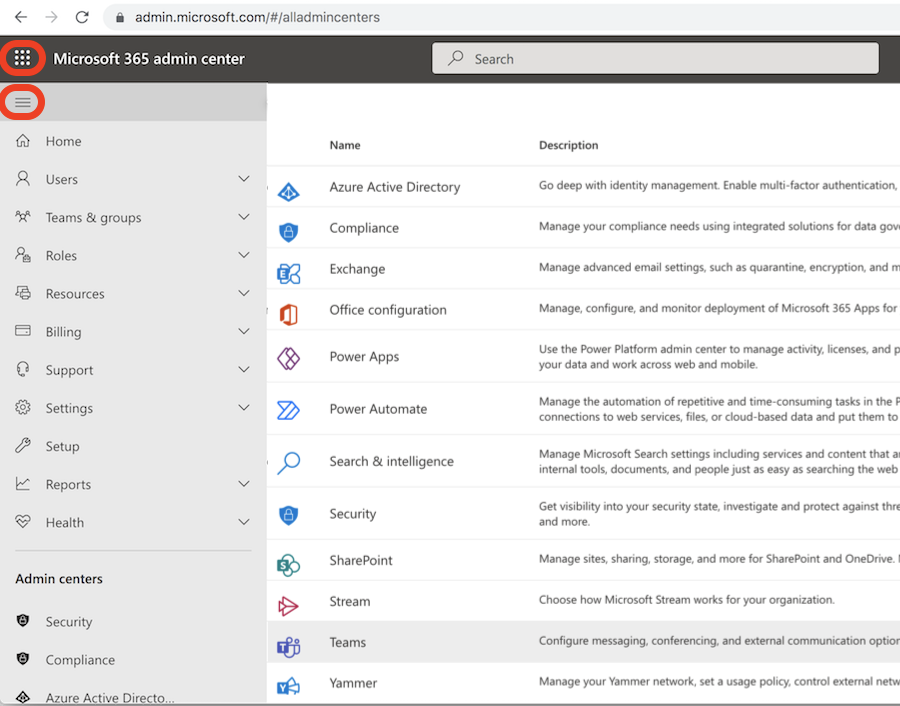Expand the Teams & groups chevron
Viewport: 900px width, 706px height.
(243, 216)
